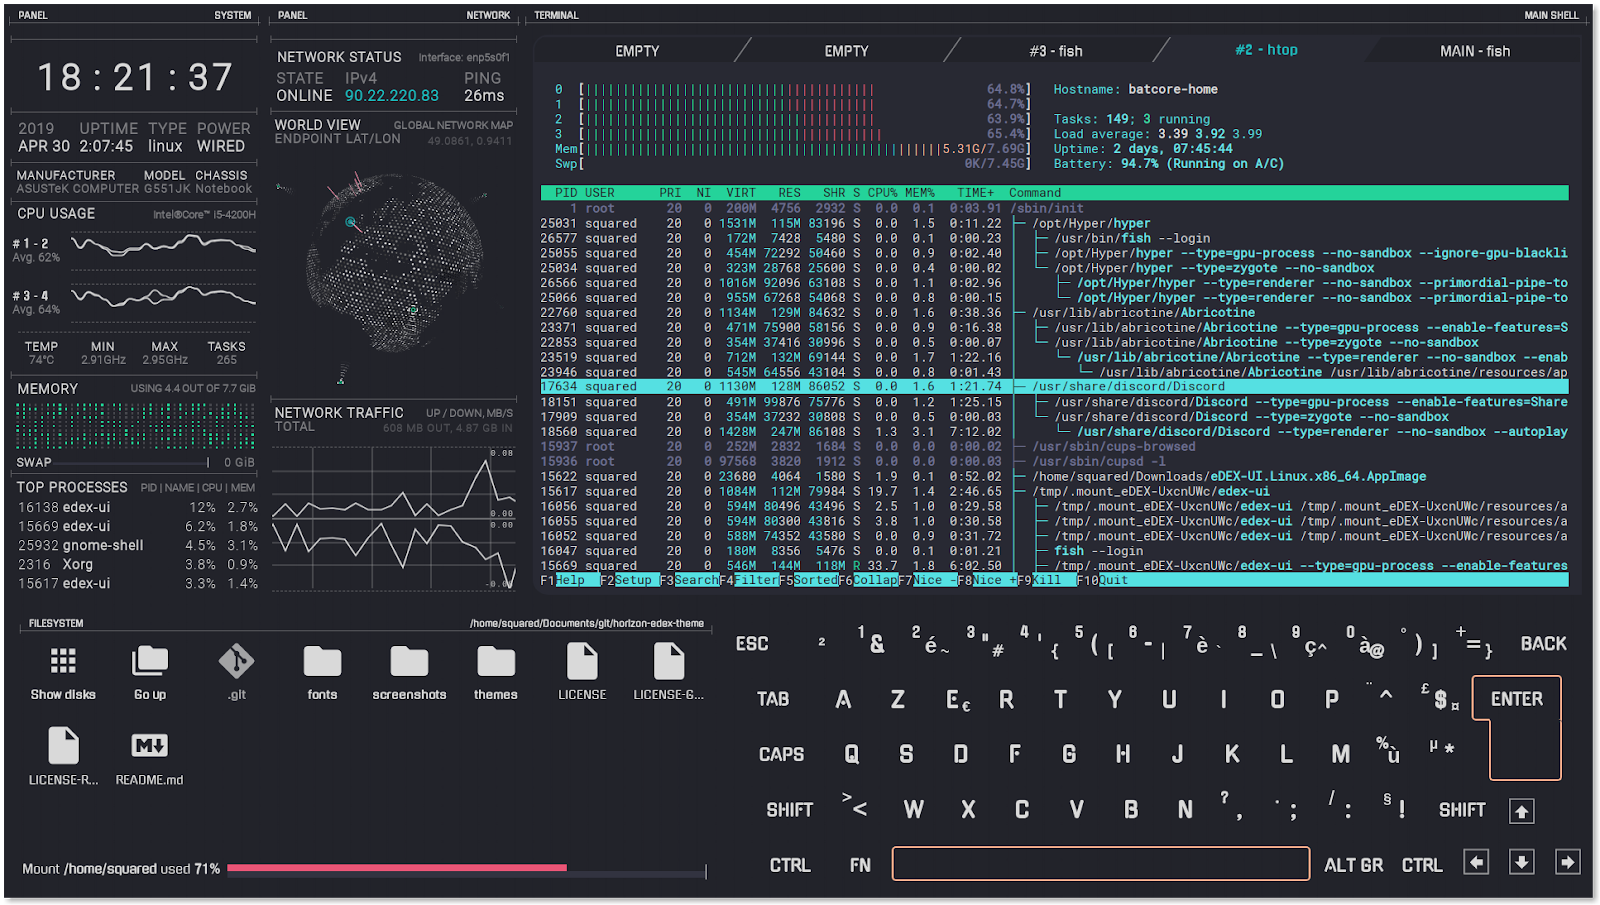Toggle the left SHIFT key
The height and width of the screenshot is (905, 1600).
click(x=788, y=809)
